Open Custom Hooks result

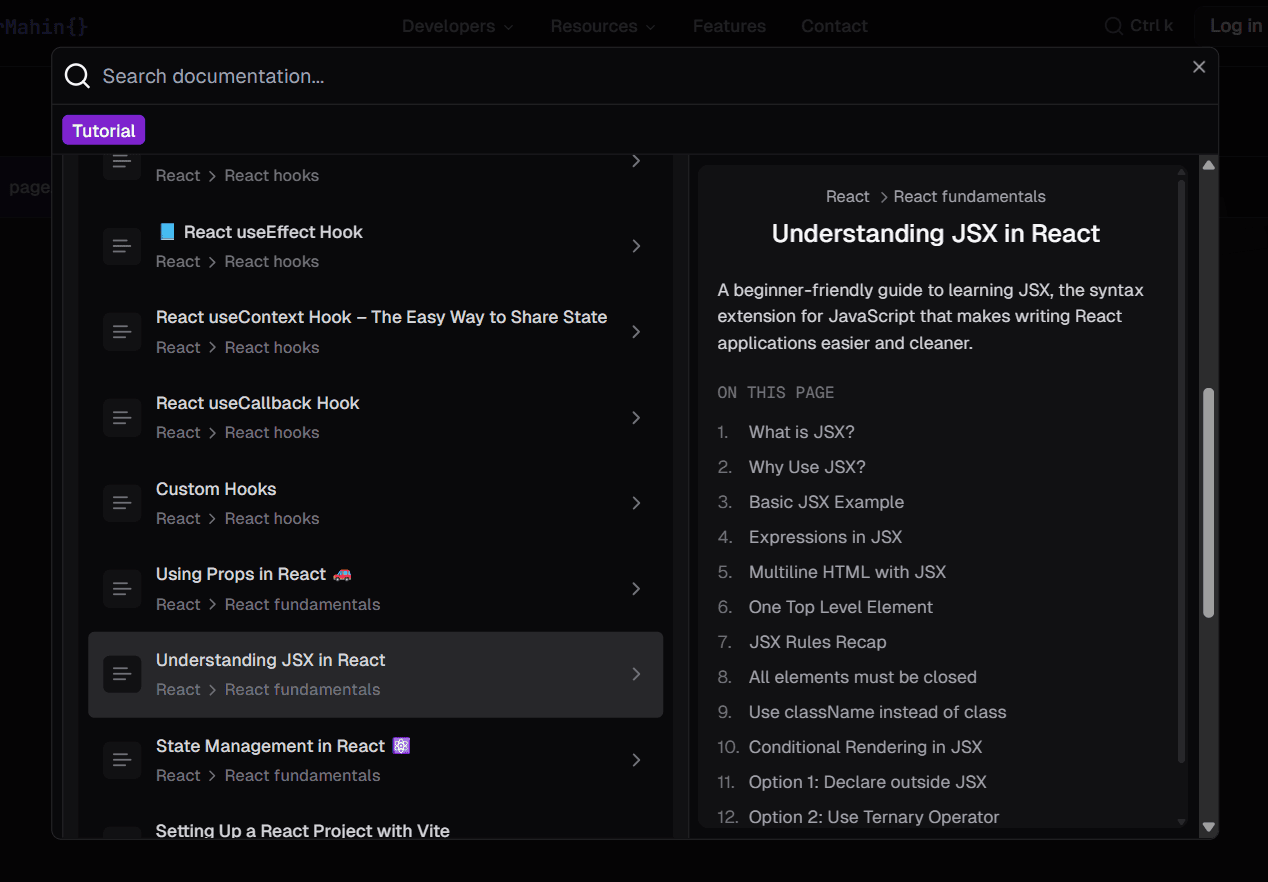click(375, 503)
